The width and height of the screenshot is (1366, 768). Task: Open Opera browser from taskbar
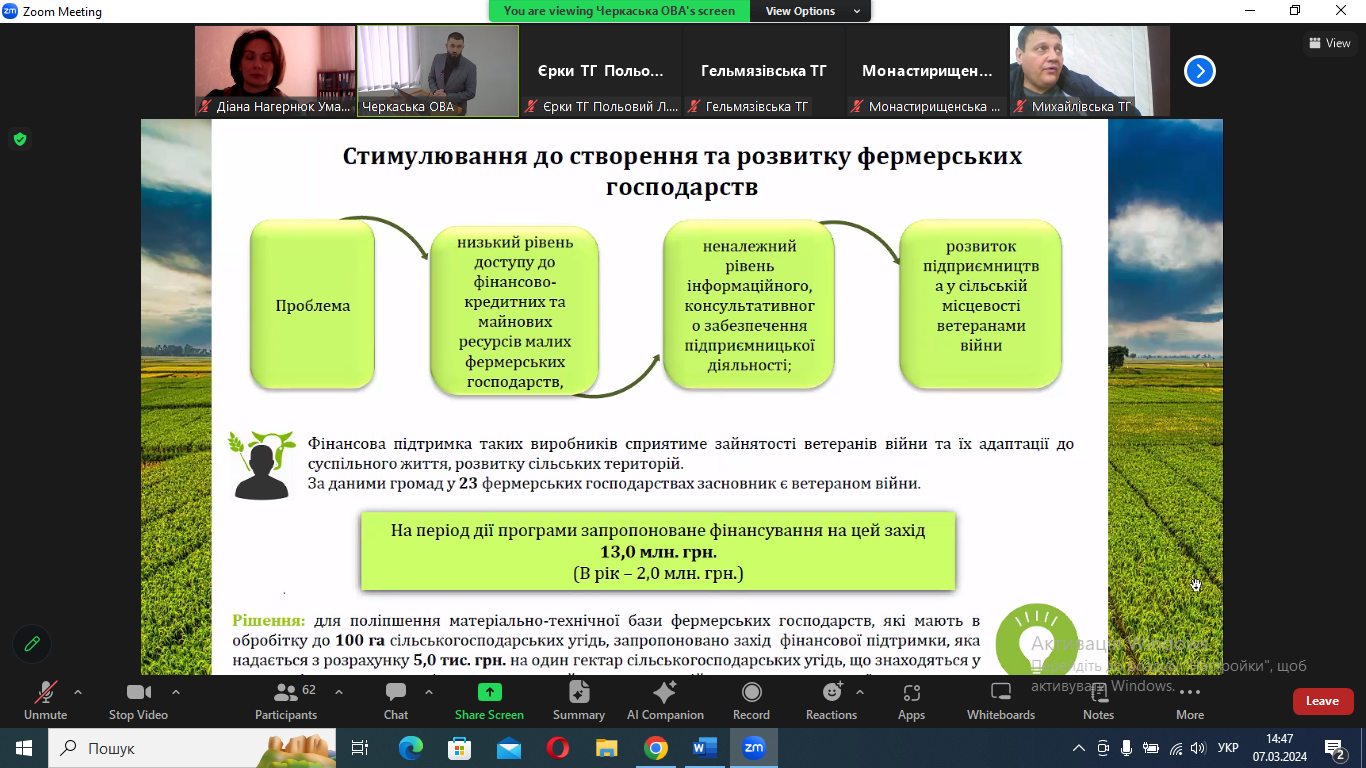[557, 748]
